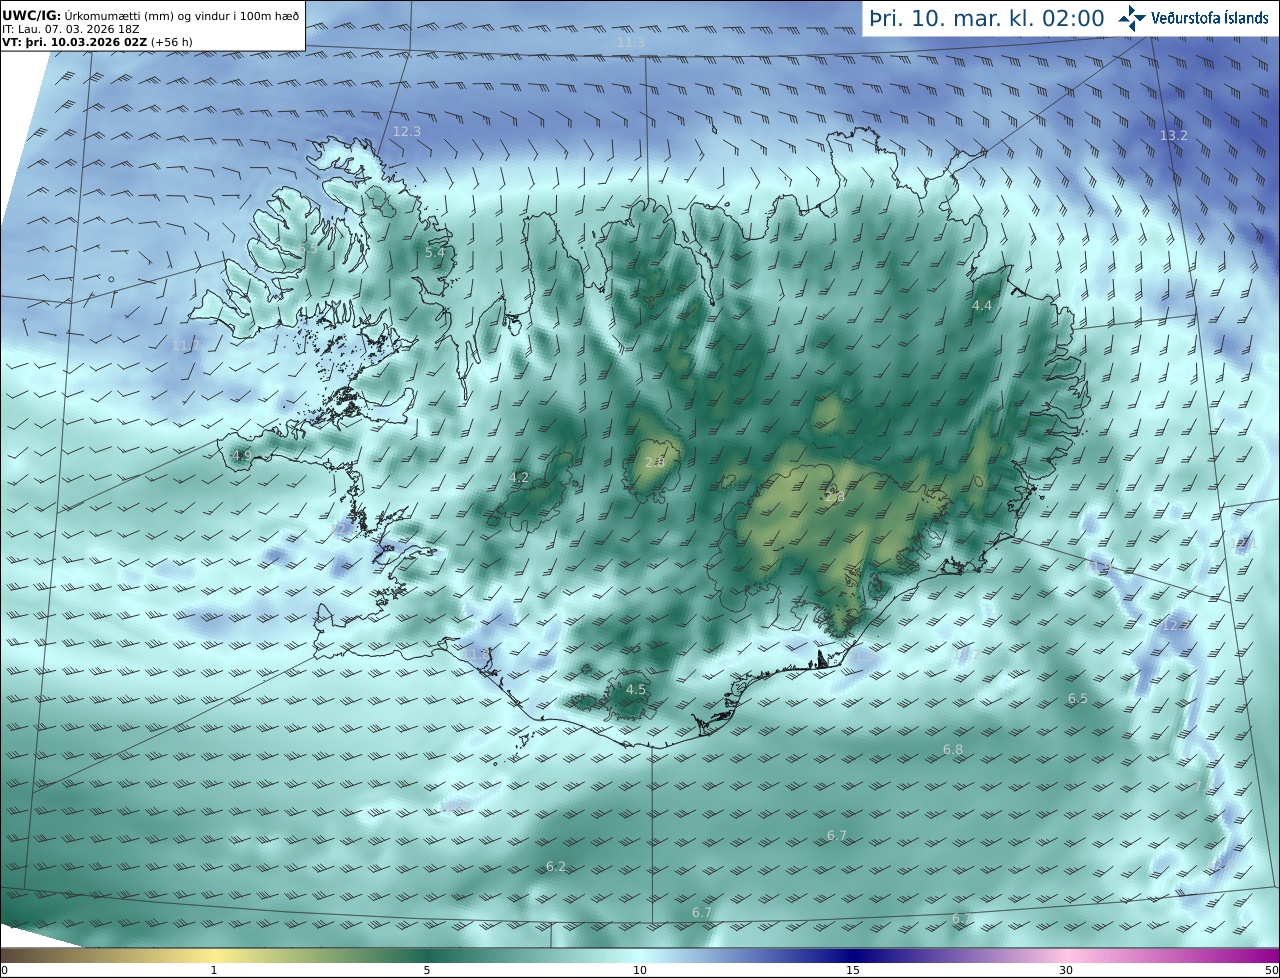Screen dimensions: 1280x978
Task: Click the 6.8 value label over the sea
Action: (953, 750)
